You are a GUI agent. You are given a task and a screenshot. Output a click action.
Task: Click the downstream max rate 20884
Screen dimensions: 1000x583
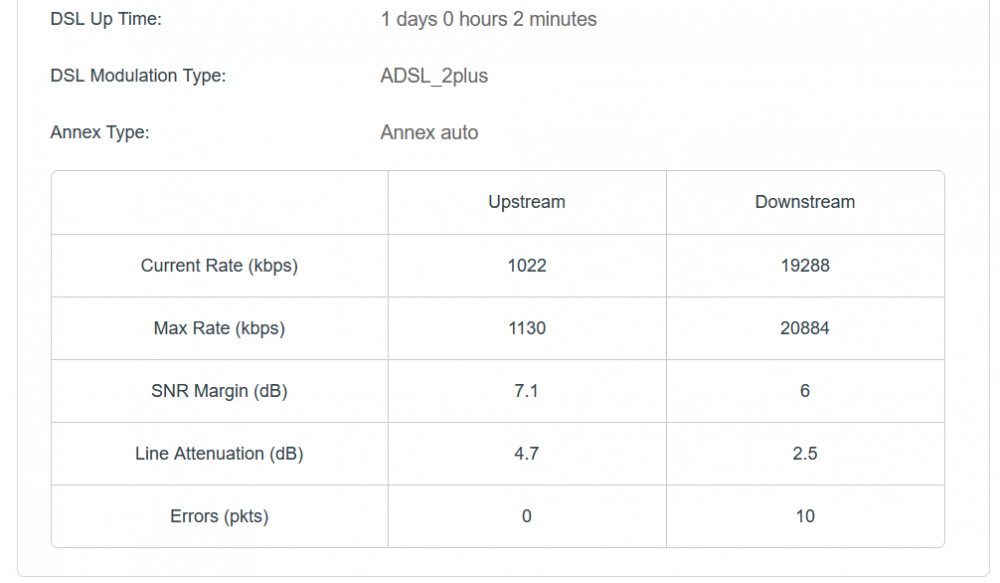[x=804, y=328]
